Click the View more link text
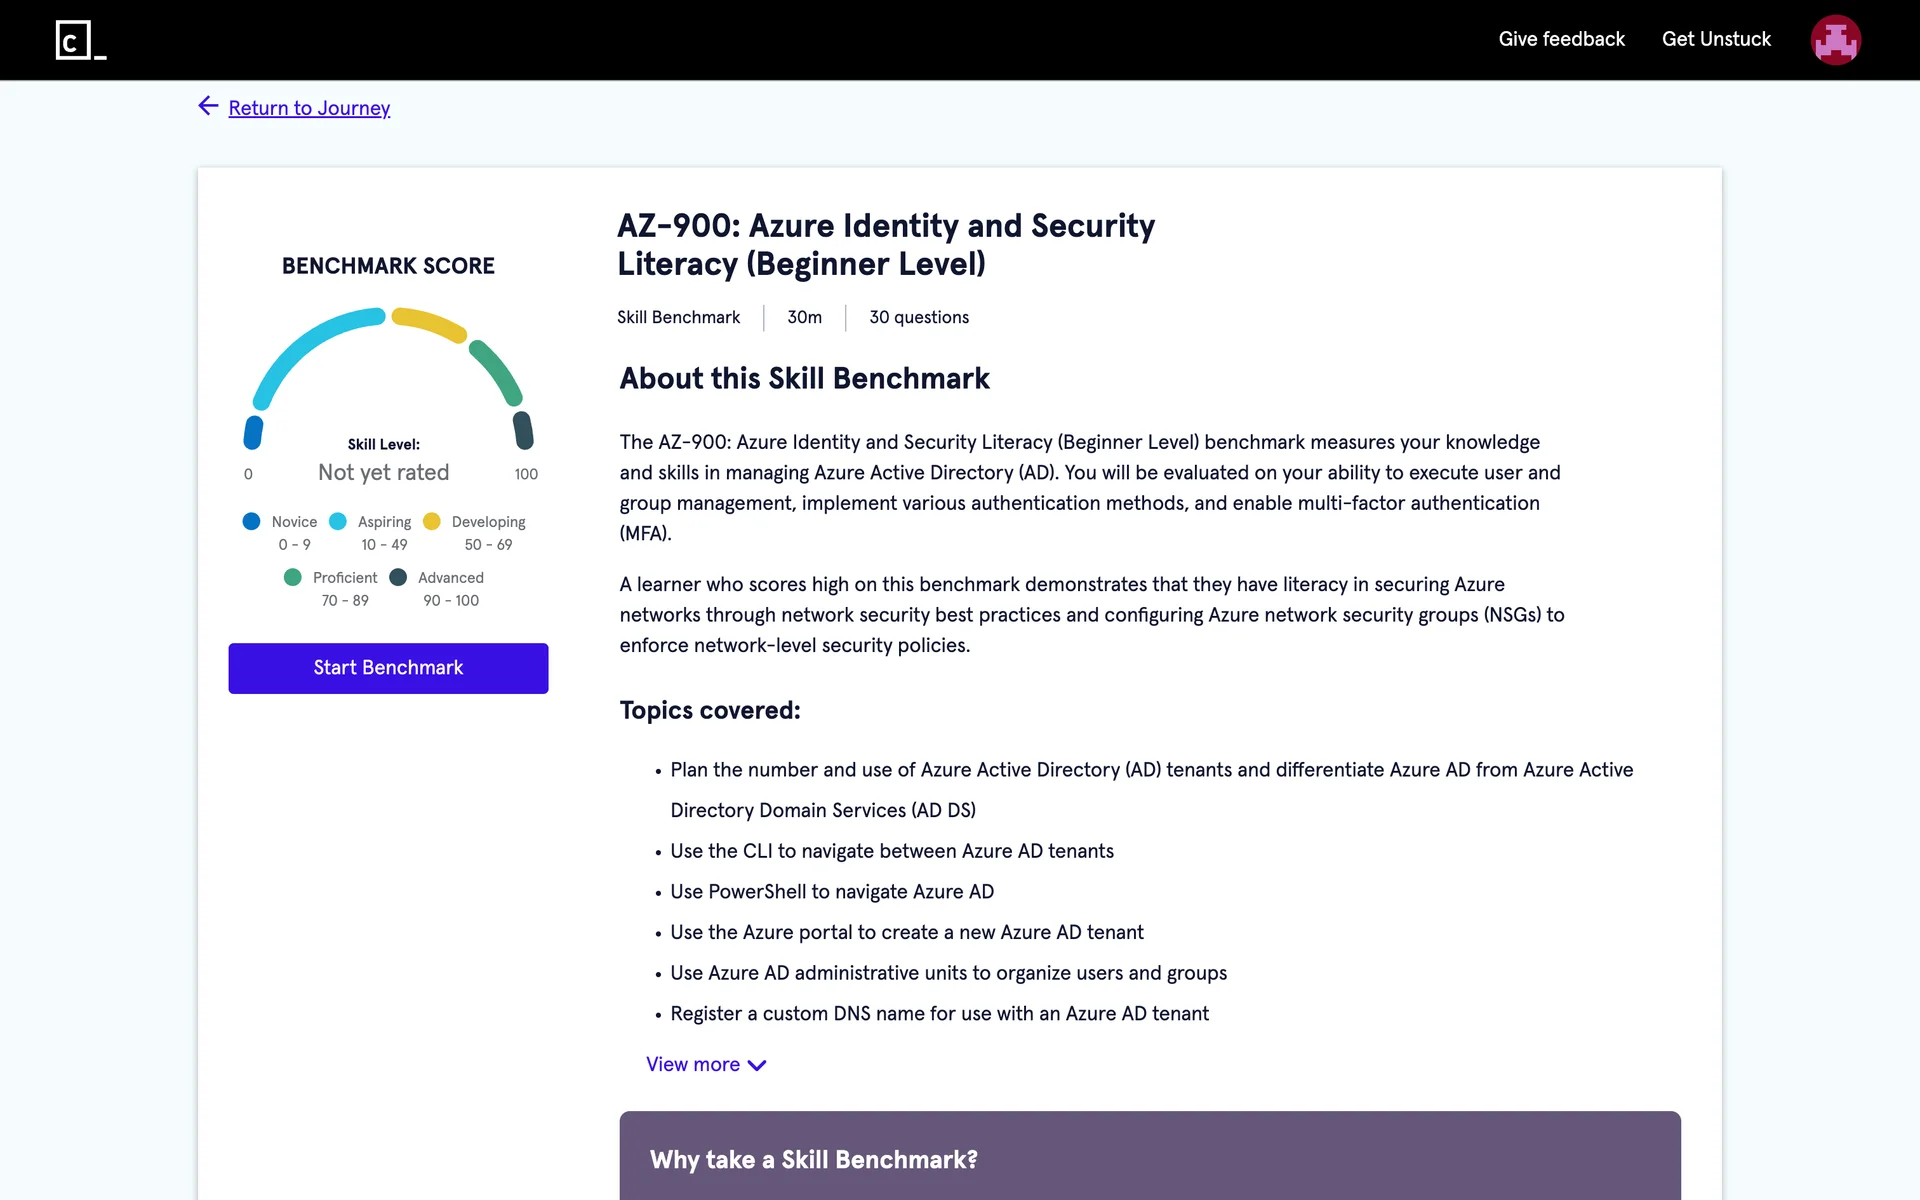The height and width of the screenshot is (1200, 1920). pyautogui.click(x=693, y=1065)
